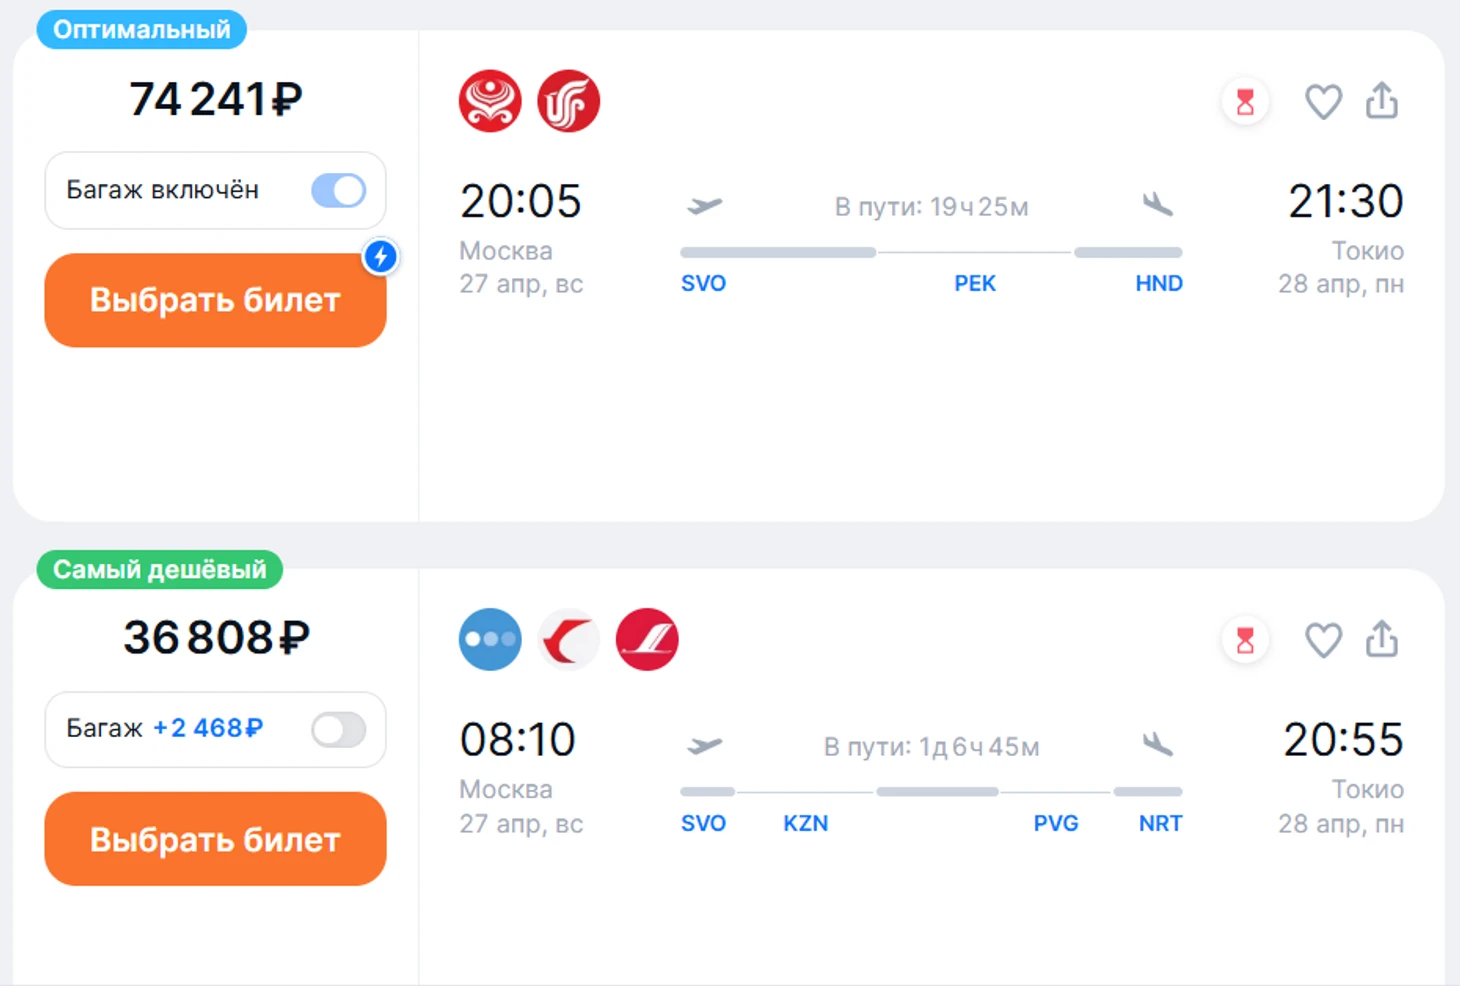Click "Выбрать билет" for 36 808₽ ticket
This screenshot has width=1460, height=986.
[x=215, y=839]
